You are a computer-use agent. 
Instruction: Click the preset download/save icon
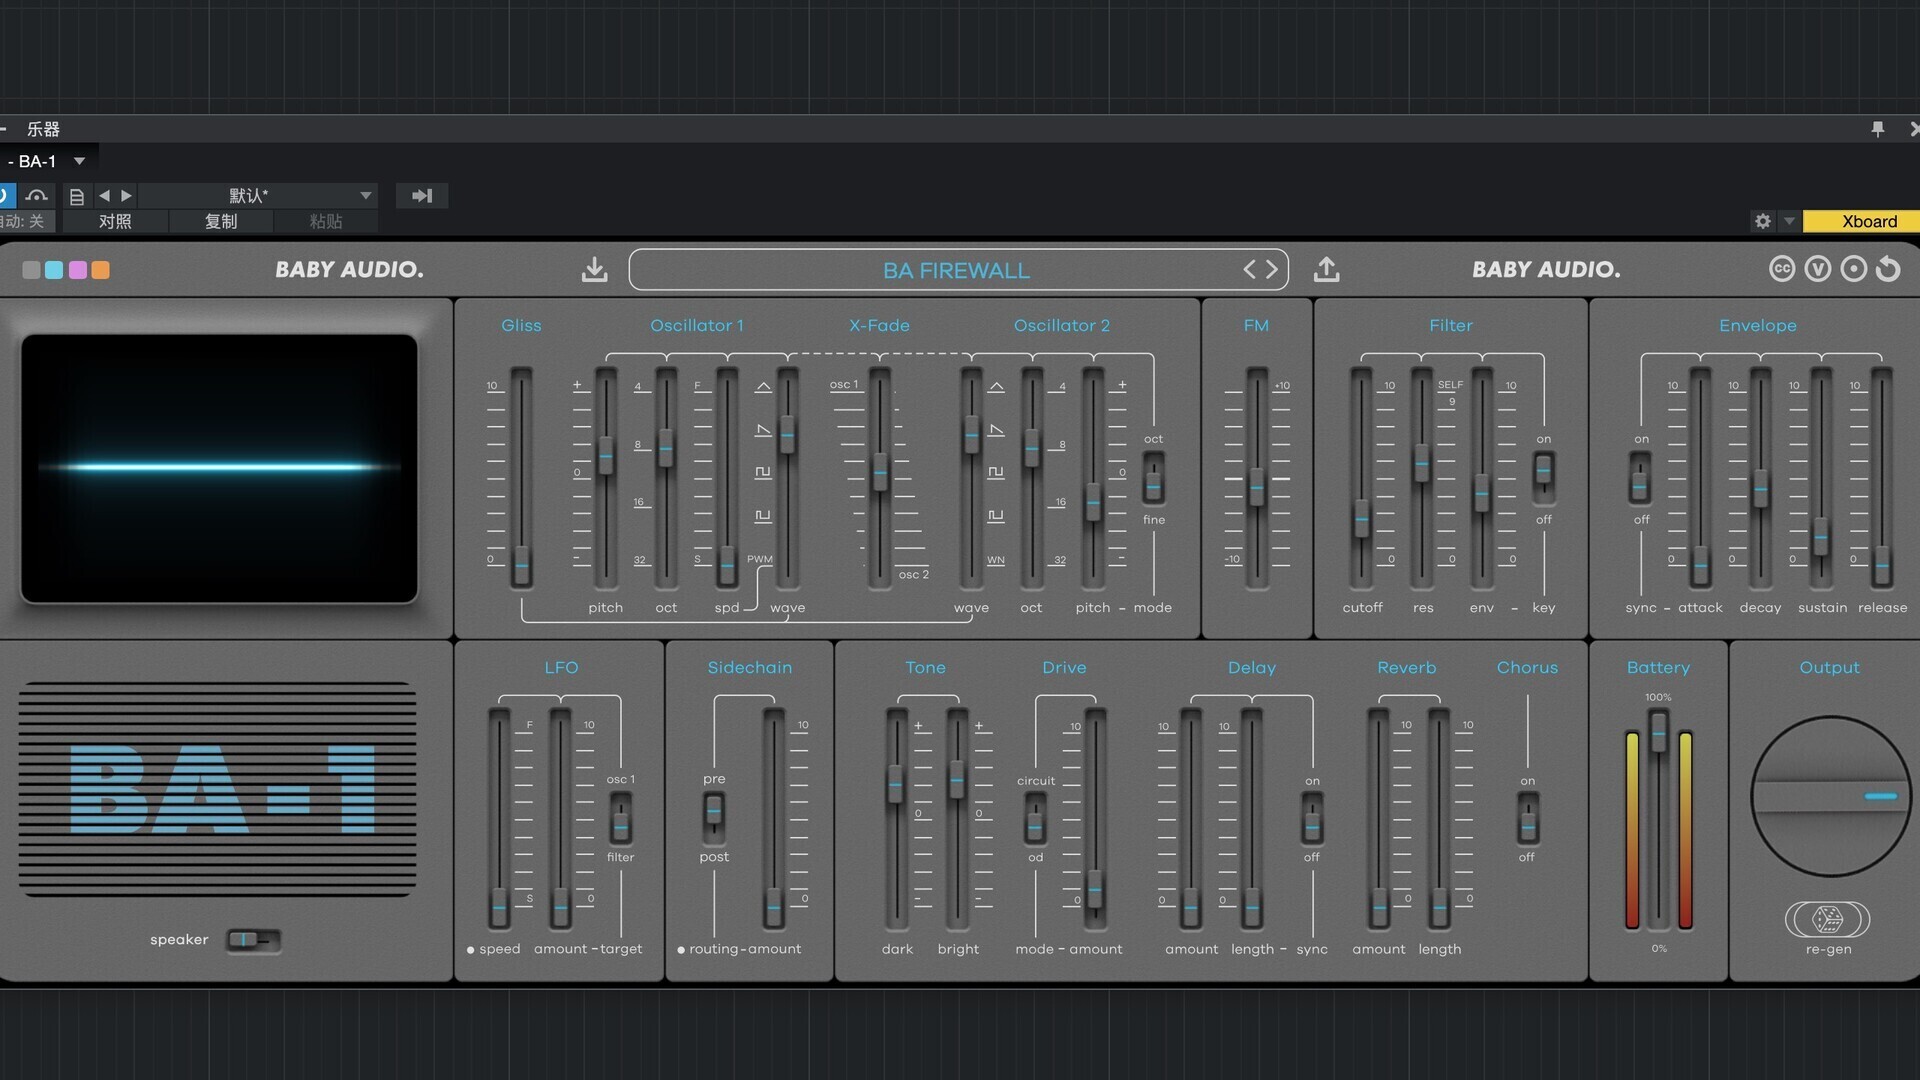tap(594, 269)
